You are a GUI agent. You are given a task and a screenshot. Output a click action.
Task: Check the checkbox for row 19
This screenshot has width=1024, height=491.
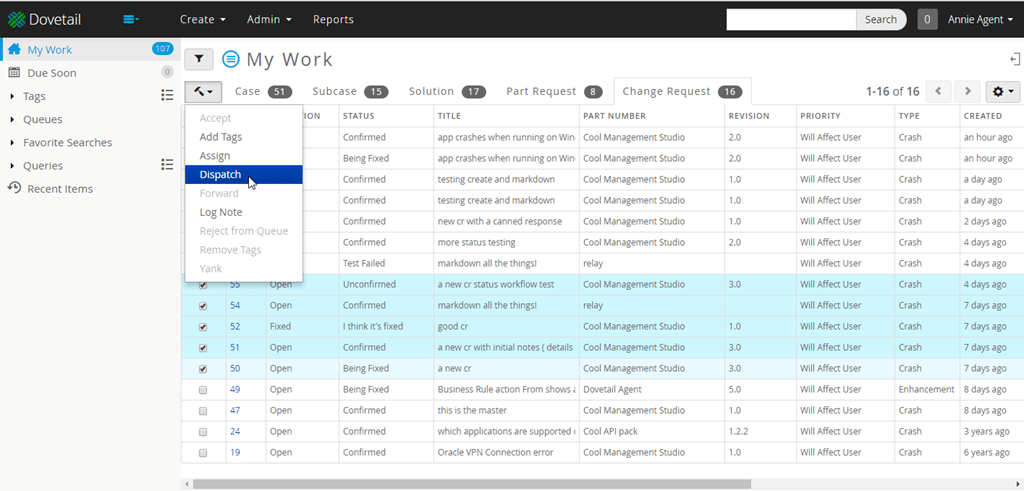(x=202, y=452)
